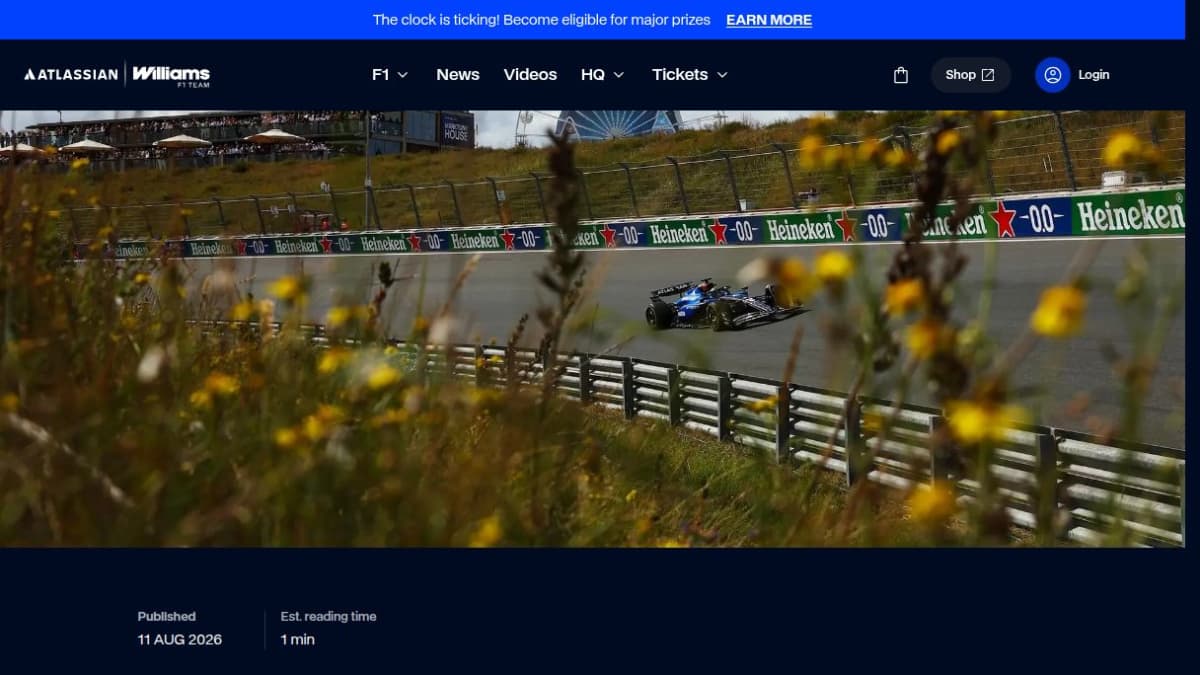Screen dimensions: 1200x675
Task: Go to the Videos section
Action: 530,75
